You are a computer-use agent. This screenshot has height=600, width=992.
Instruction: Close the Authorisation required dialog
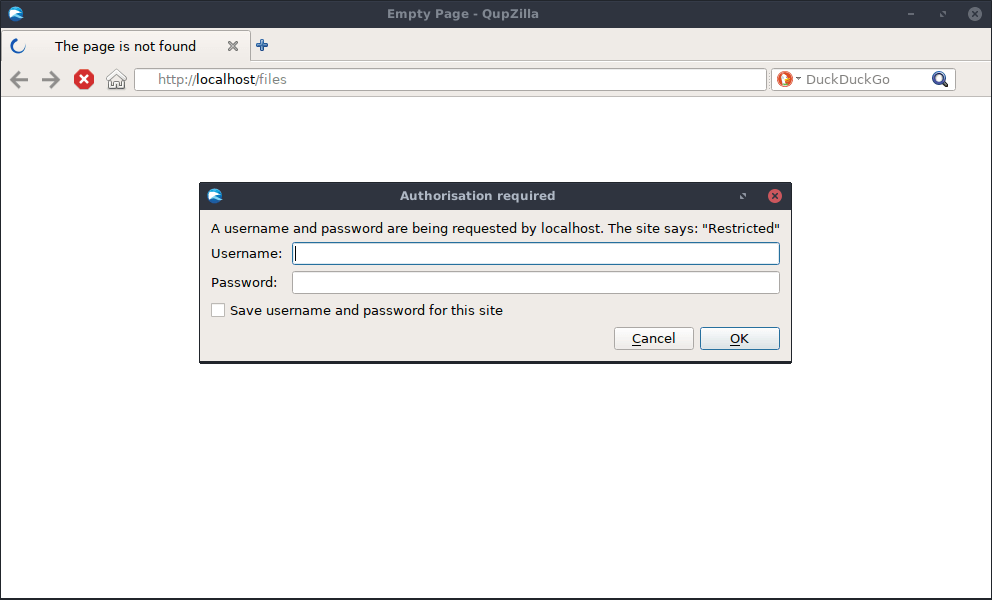[x=774, y=196]
